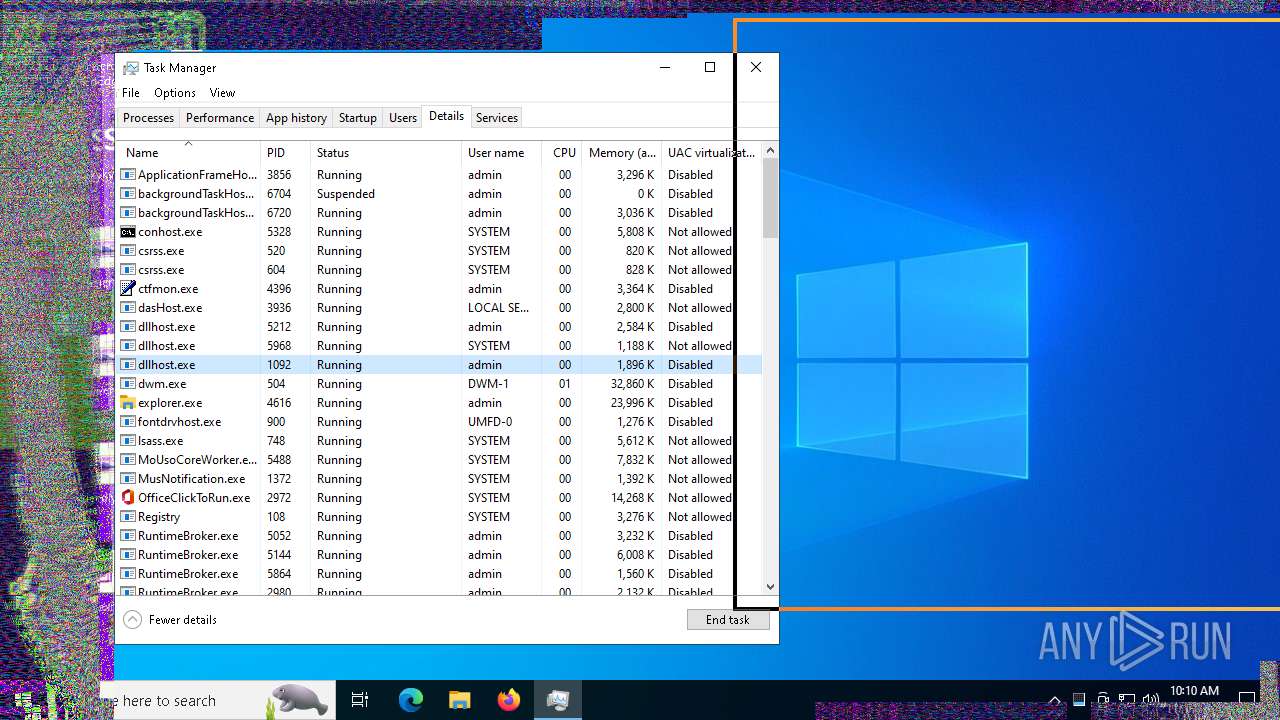Open the Options menu
Screen dimensions: 1280x720
pyautogui.click(x=175, y=93)
